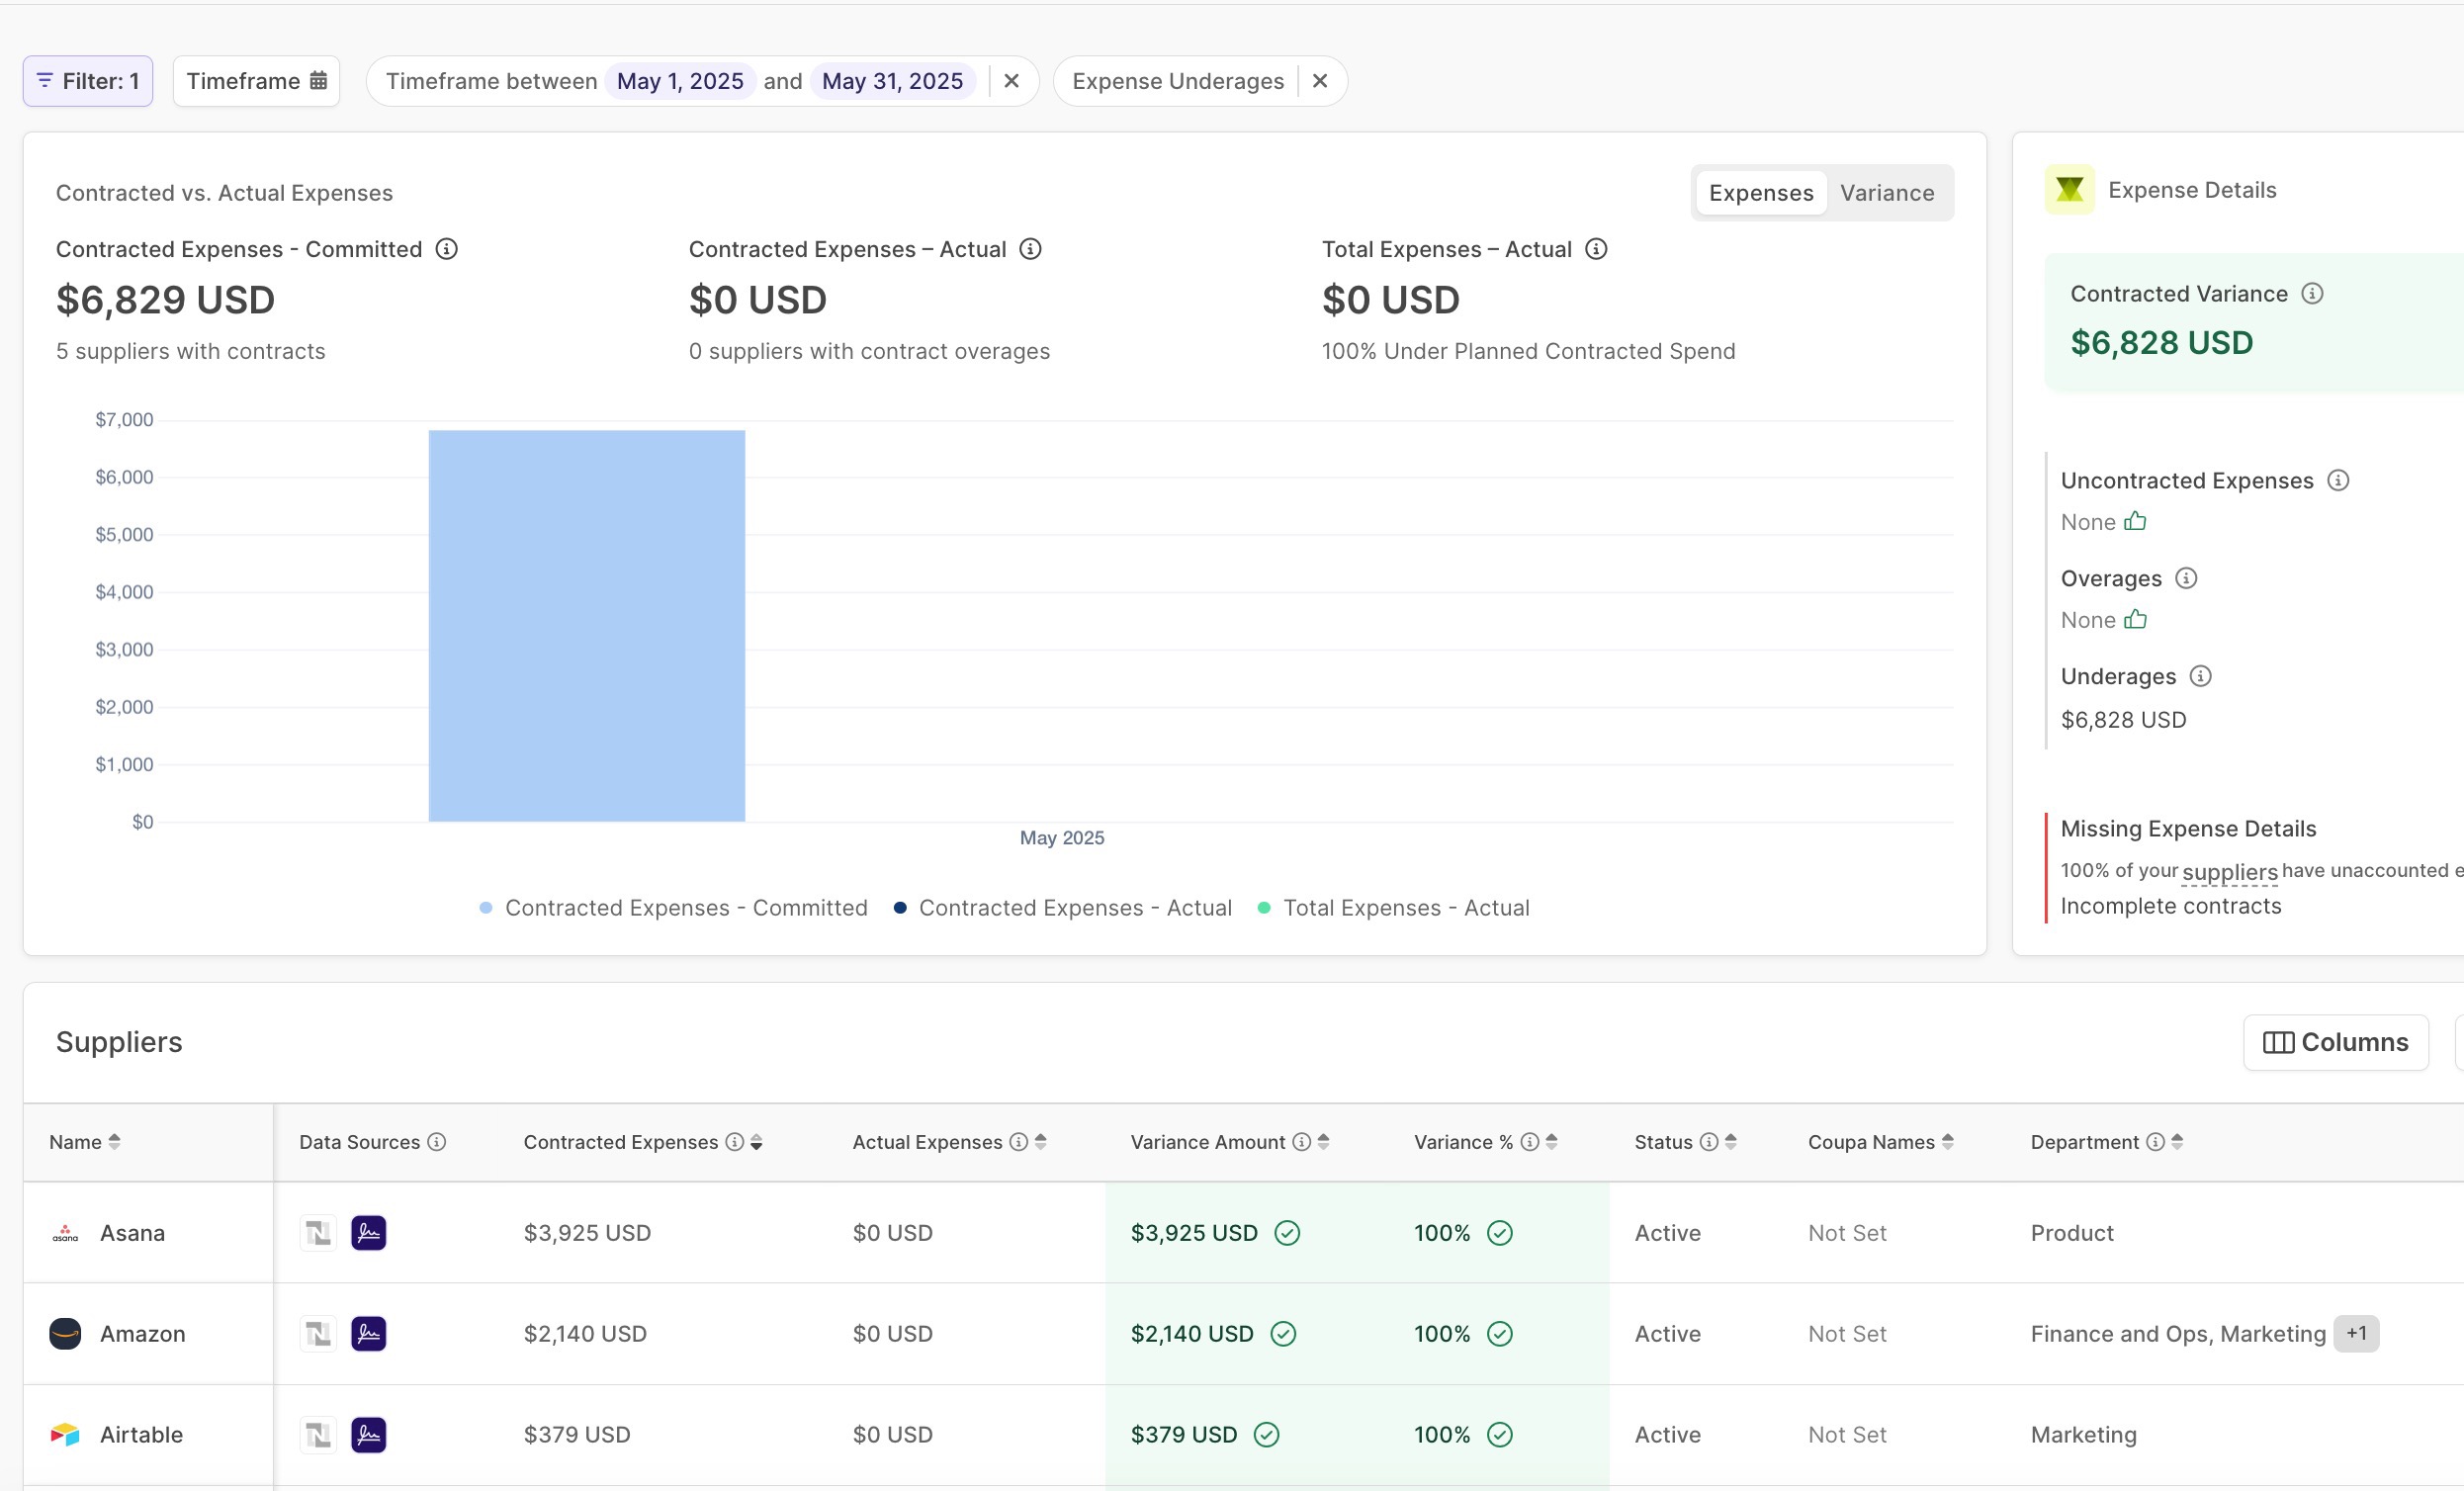Click Asana's purple signature data source icon
Viewport: 2464px width, 1491px height.
[369, 1233]
